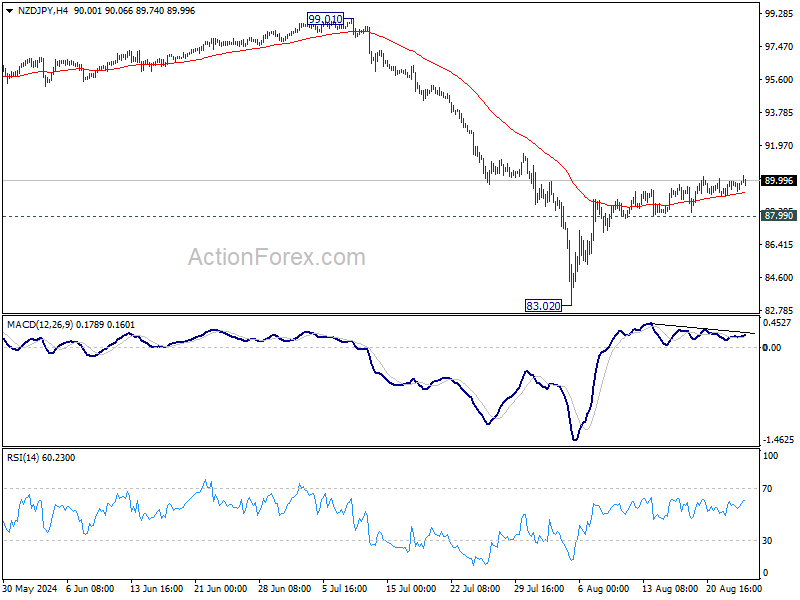This screenshot has height=600, width=800.
Task: Select the 13 Jun 16:00 time label
Action: (157, 589)
